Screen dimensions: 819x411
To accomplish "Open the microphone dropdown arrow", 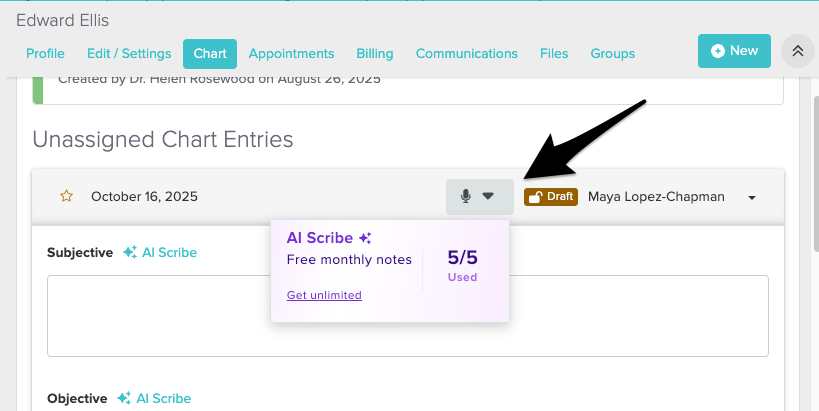I will [489, 196].
